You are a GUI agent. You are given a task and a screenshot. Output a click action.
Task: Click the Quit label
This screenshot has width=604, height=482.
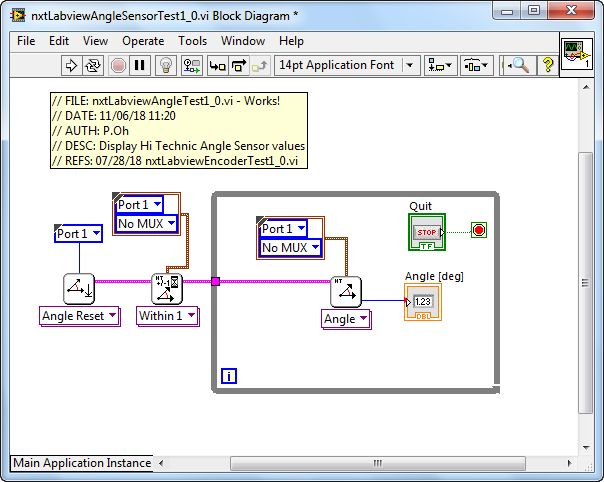(420, 206)
